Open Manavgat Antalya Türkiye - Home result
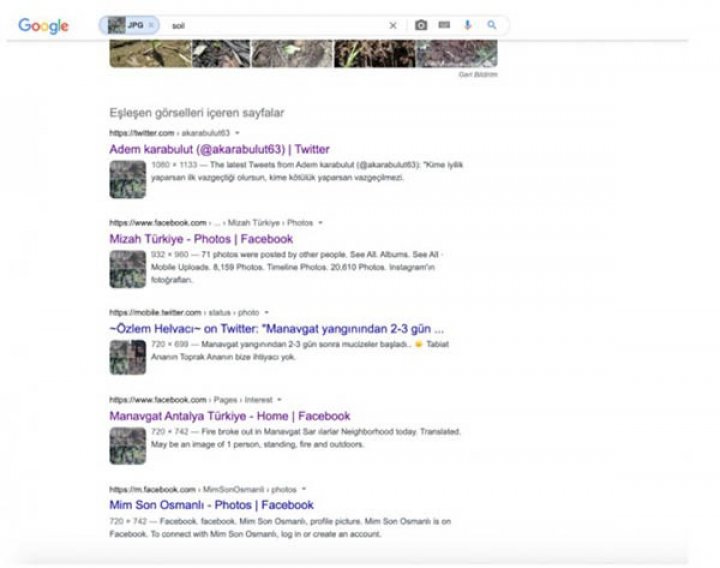 pyautogui.click(x=230, y=416)
